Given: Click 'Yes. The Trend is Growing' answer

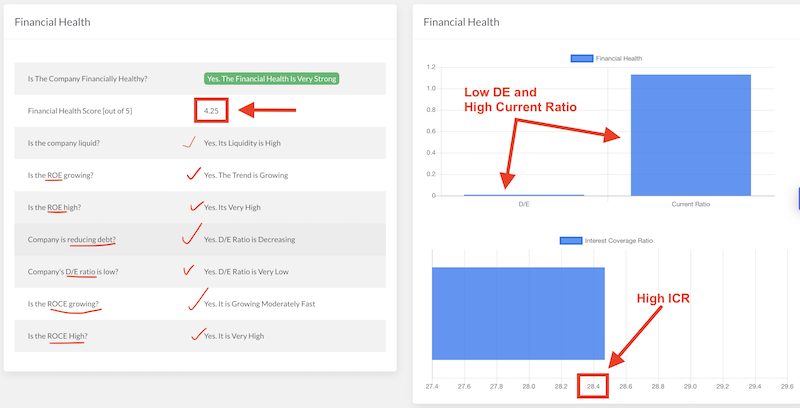Looking at the screenshot, I should click(x=246, y=175).
